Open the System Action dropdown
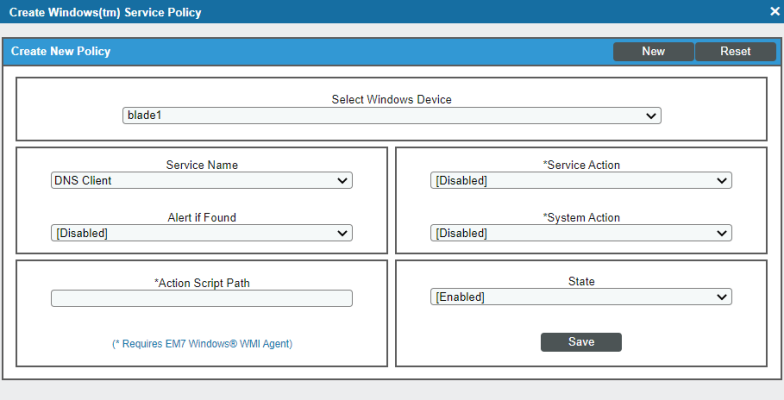The height and width of the screenshot is (400, 784). tap(581, 233)
